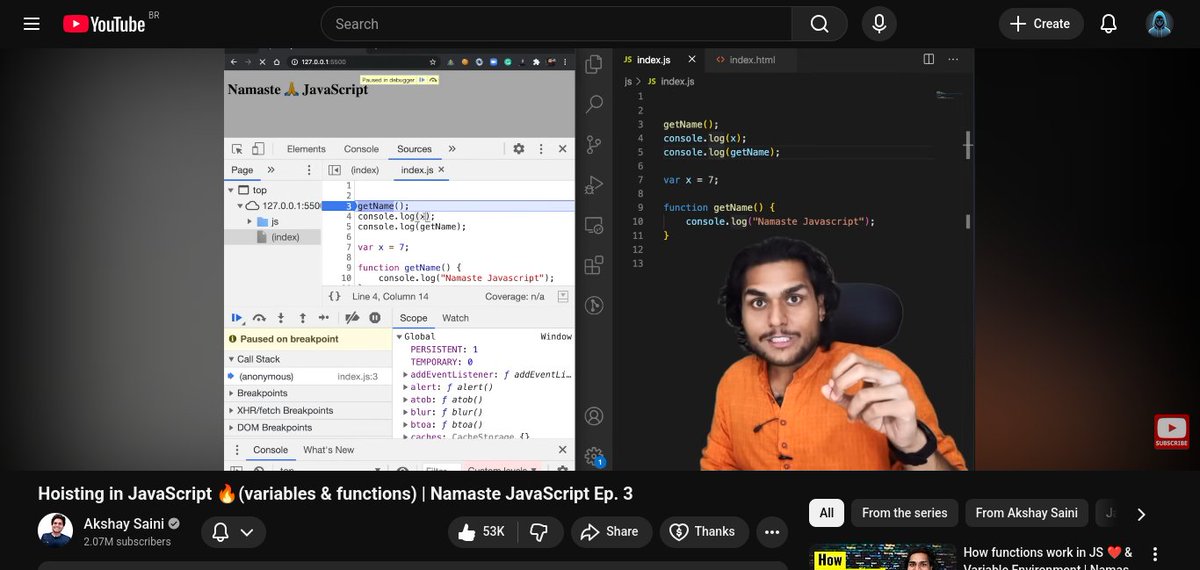Click DevTools device toolbar toggle icon
The height and width of the screenshot is (570, 1200).
pyautogui.click(x=257, y=149)
